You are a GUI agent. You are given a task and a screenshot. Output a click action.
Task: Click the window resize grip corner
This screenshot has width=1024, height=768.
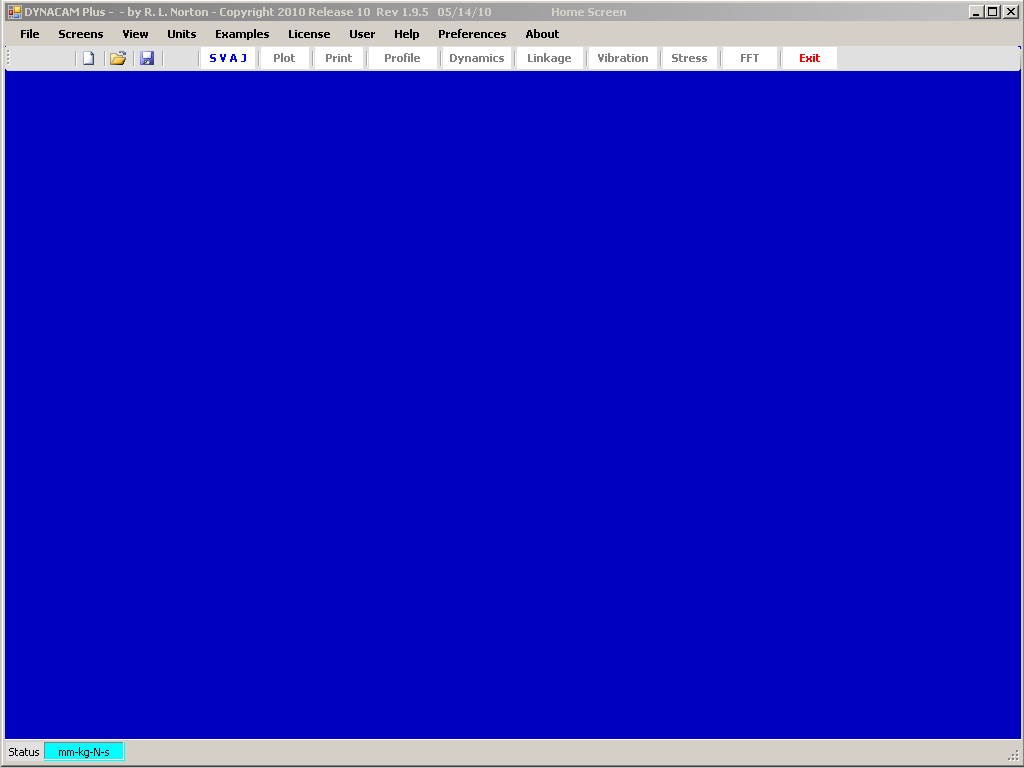1013,755
